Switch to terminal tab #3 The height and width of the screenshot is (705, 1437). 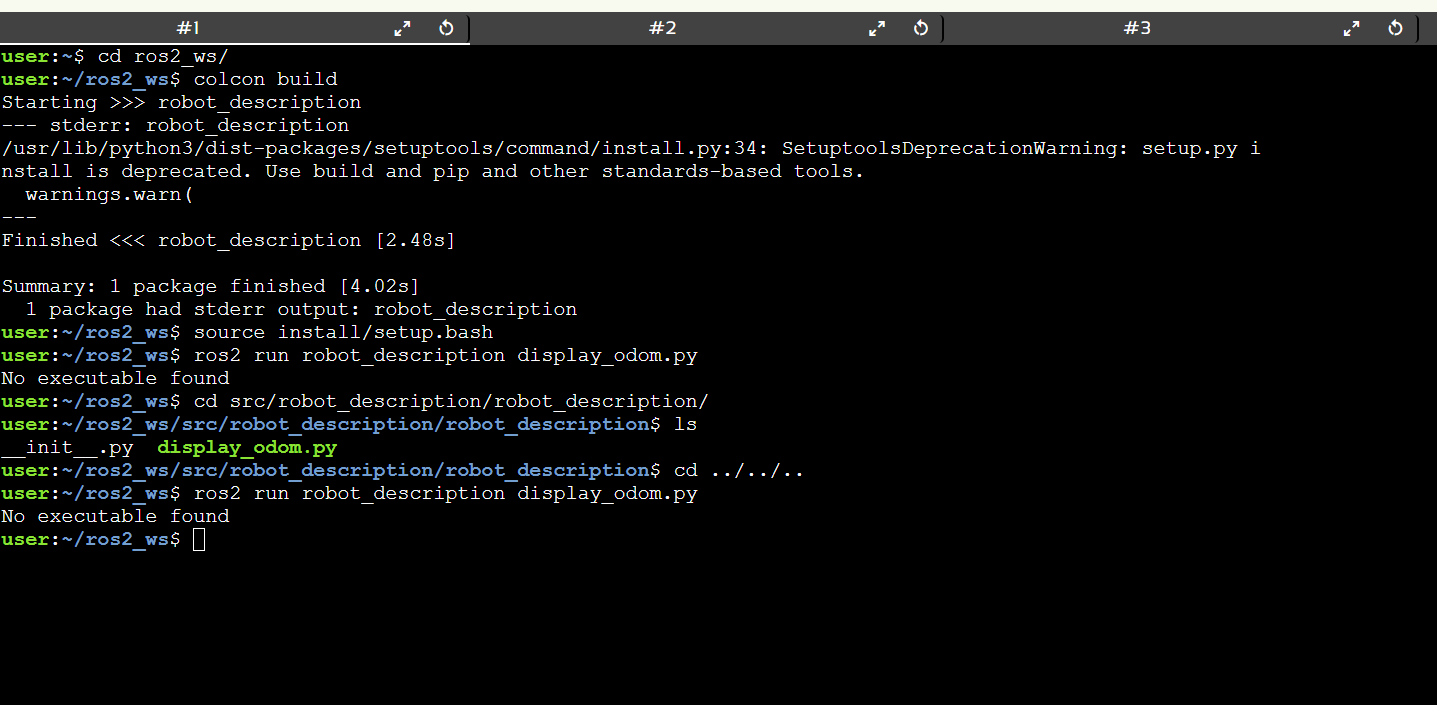tap(1136, 28)
